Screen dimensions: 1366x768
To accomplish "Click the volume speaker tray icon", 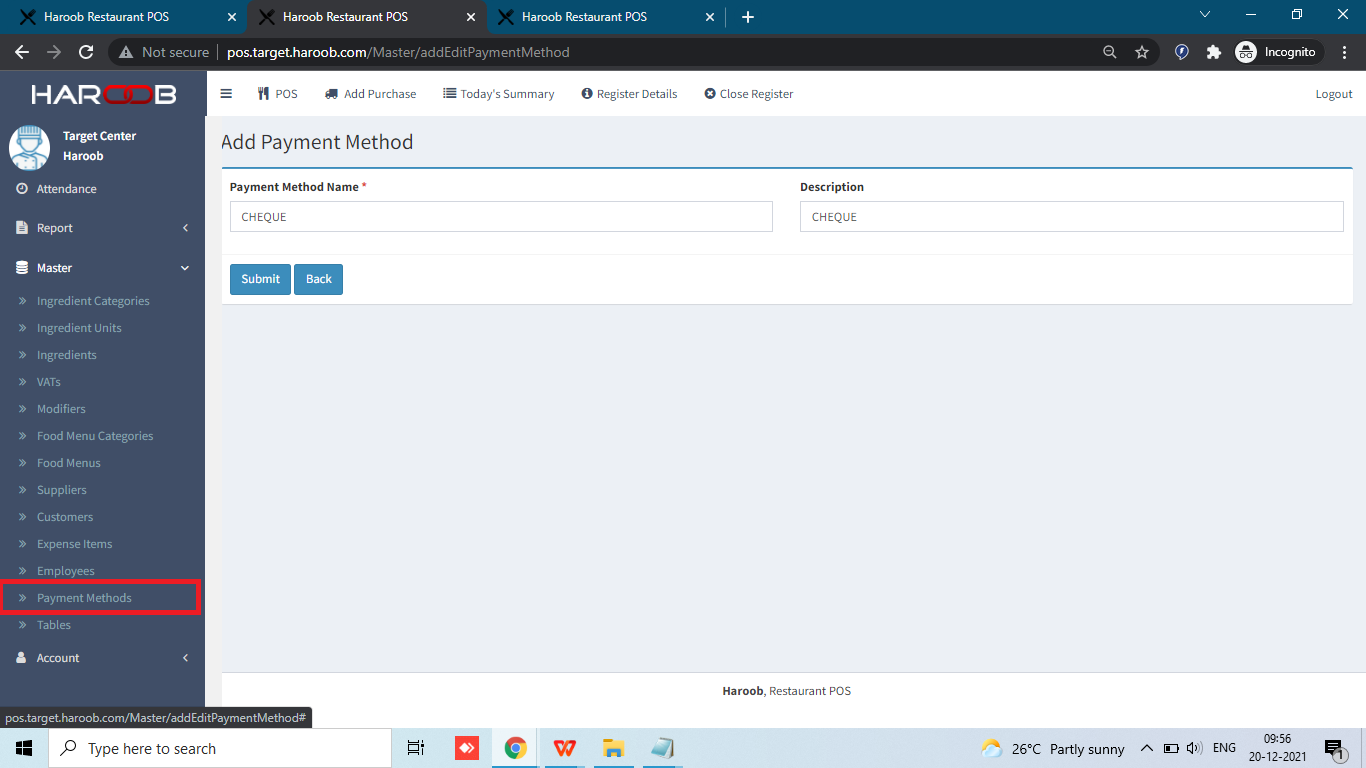I will pos(1193,748).
